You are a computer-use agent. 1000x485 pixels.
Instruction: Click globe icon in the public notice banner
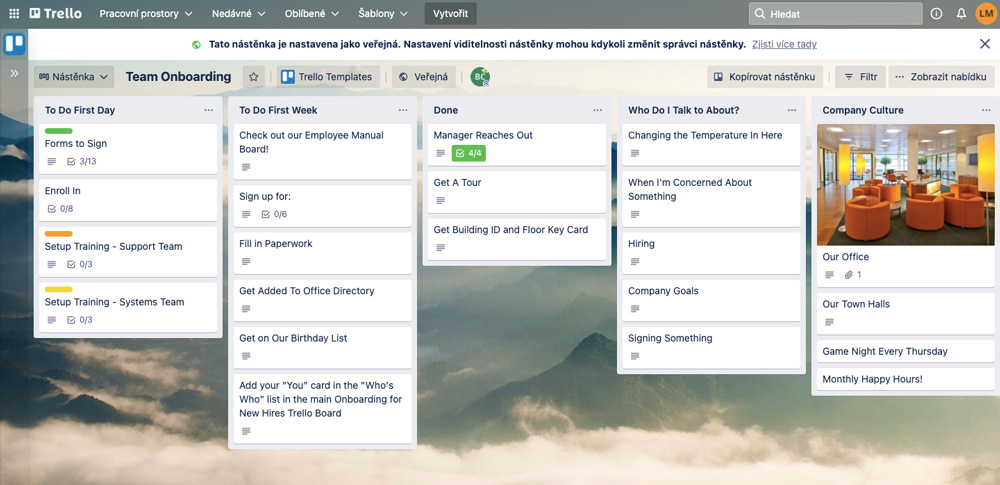tap(196, 45)
